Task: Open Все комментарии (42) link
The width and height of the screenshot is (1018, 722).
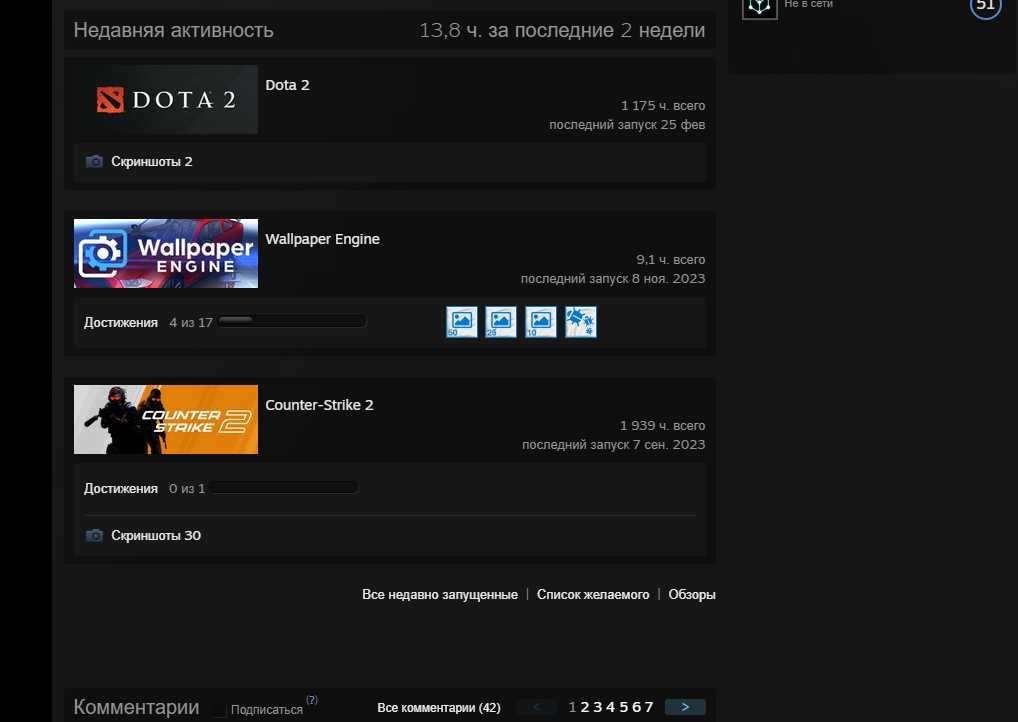Action: [439, 708]
